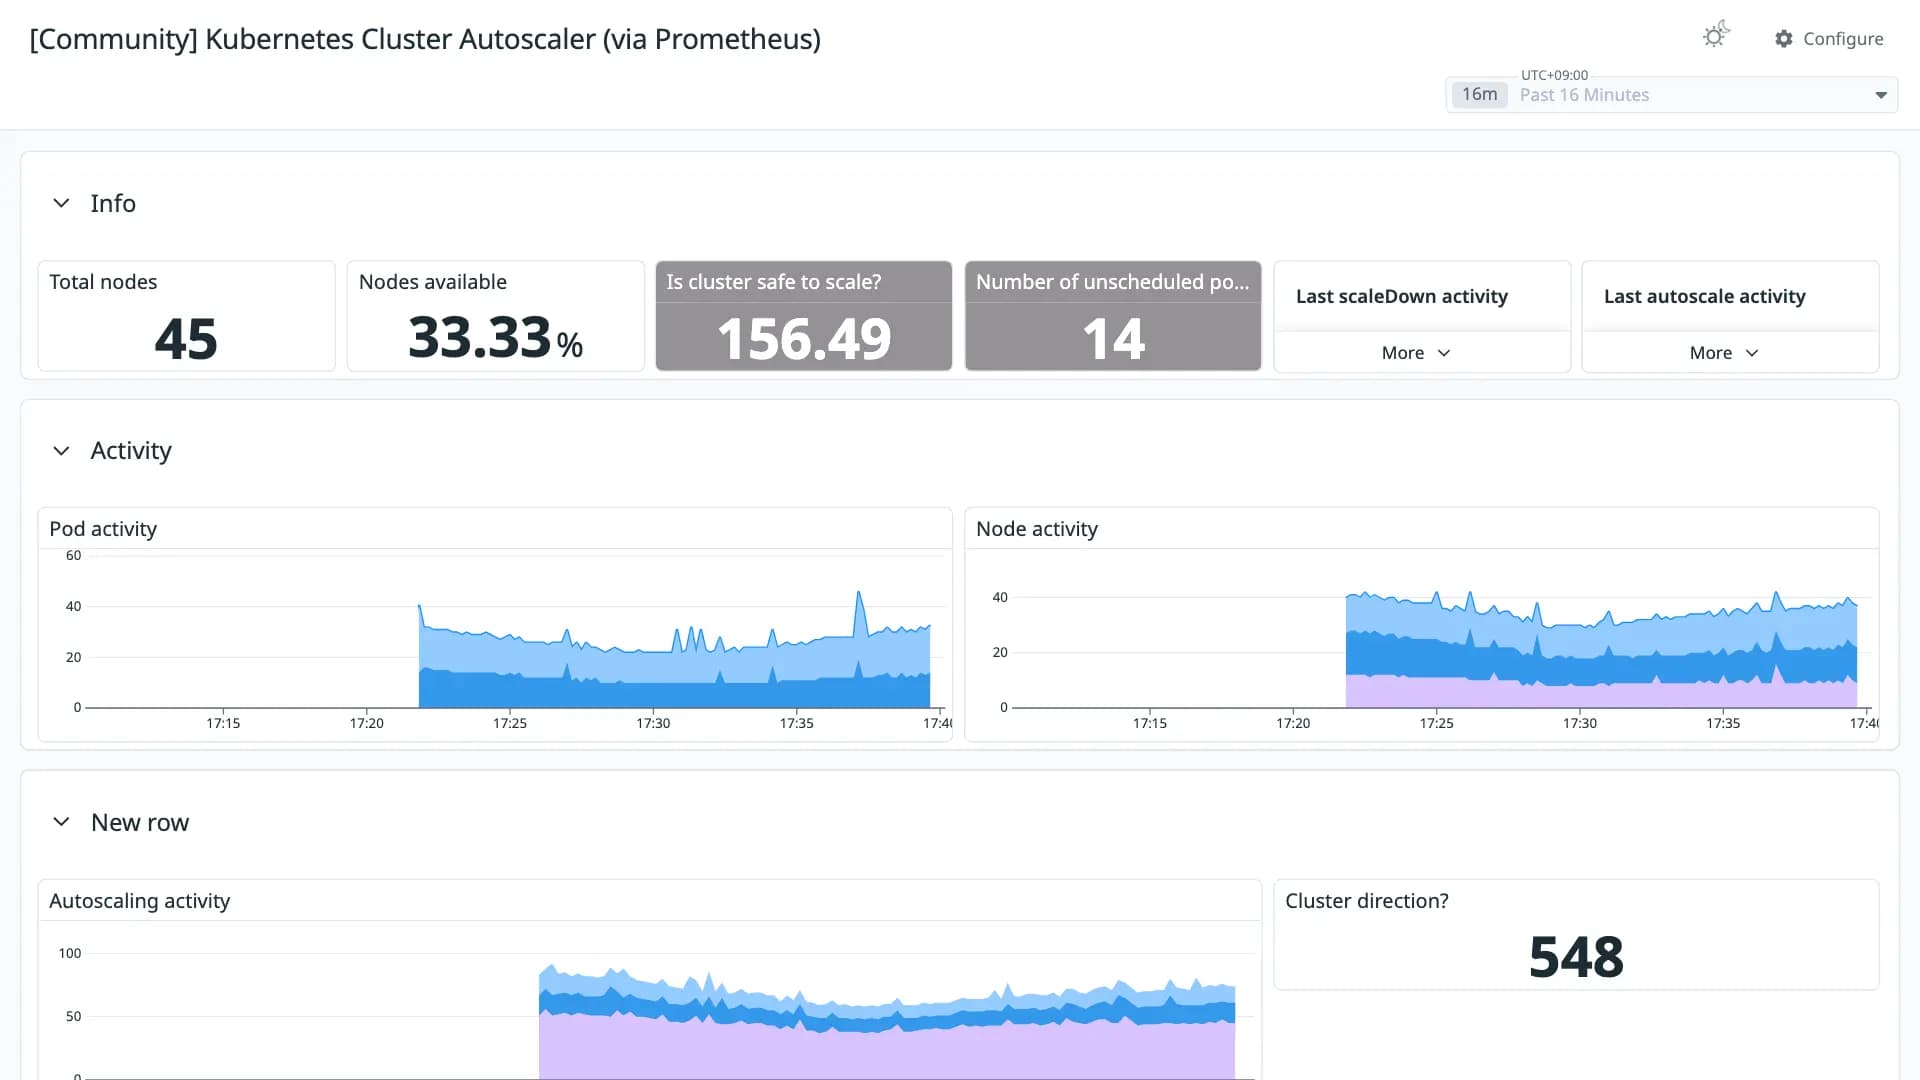This screenshot has width=1920, height=1080.
Task: Click Last scaleDown activity title
Action: [1402, 296]
